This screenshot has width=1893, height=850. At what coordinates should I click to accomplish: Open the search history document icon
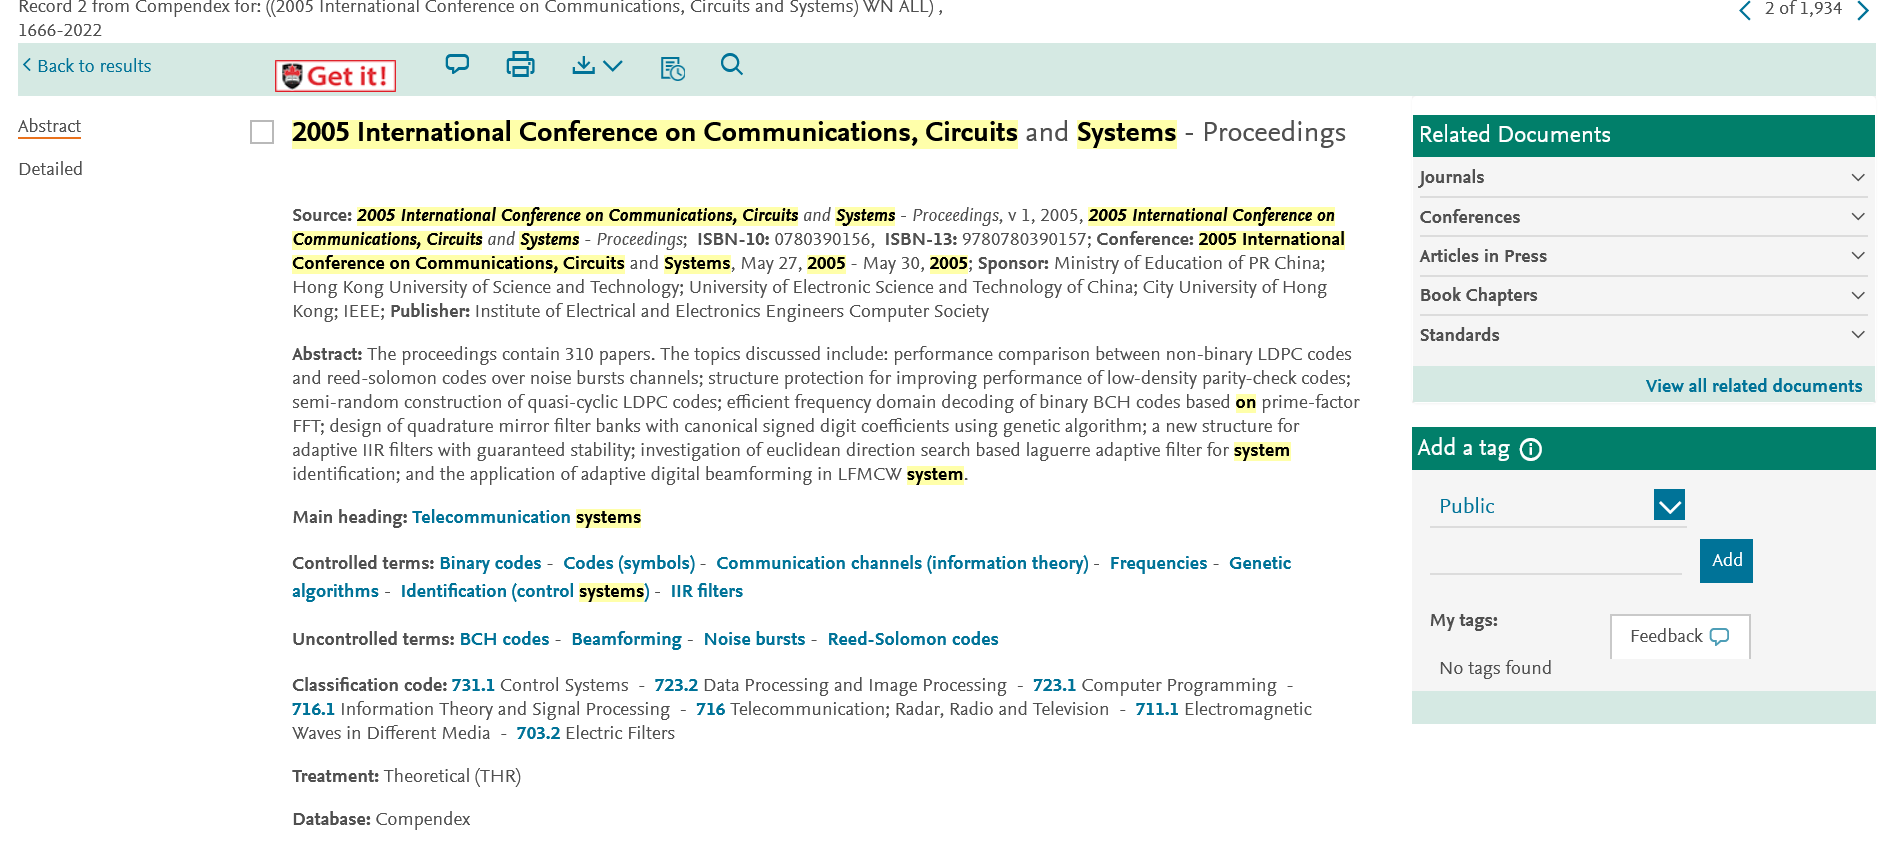tap(673, 68)
